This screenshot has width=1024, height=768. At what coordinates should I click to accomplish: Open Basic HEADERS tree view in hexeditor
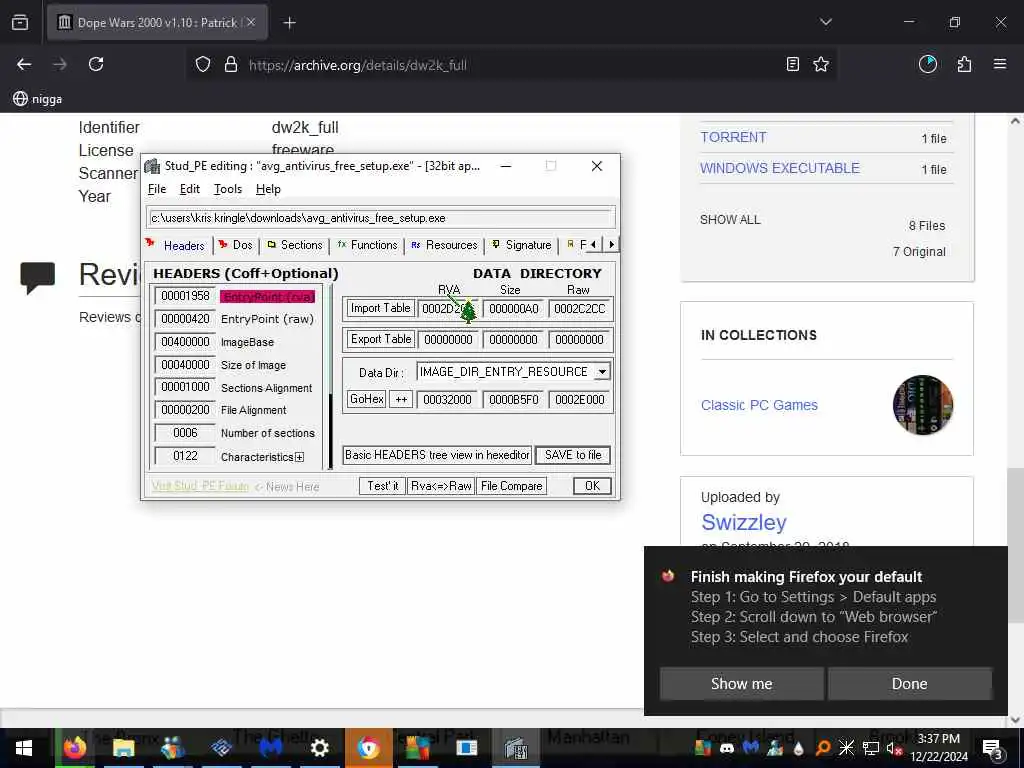click(437, 455)
